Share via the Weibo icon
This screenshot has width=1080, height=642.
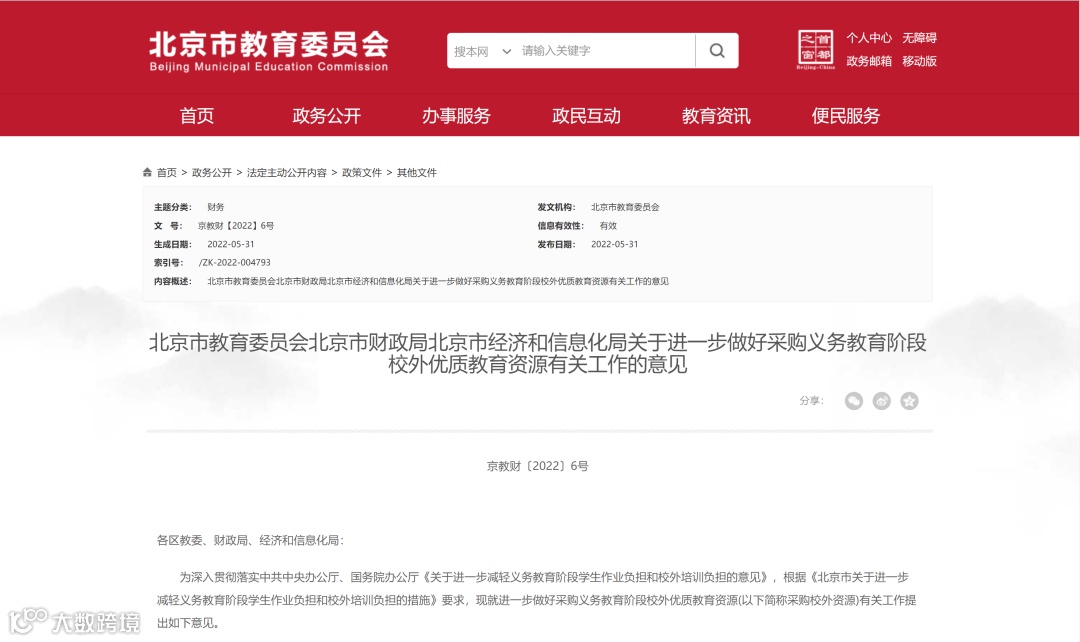click(x=882, y=401)
